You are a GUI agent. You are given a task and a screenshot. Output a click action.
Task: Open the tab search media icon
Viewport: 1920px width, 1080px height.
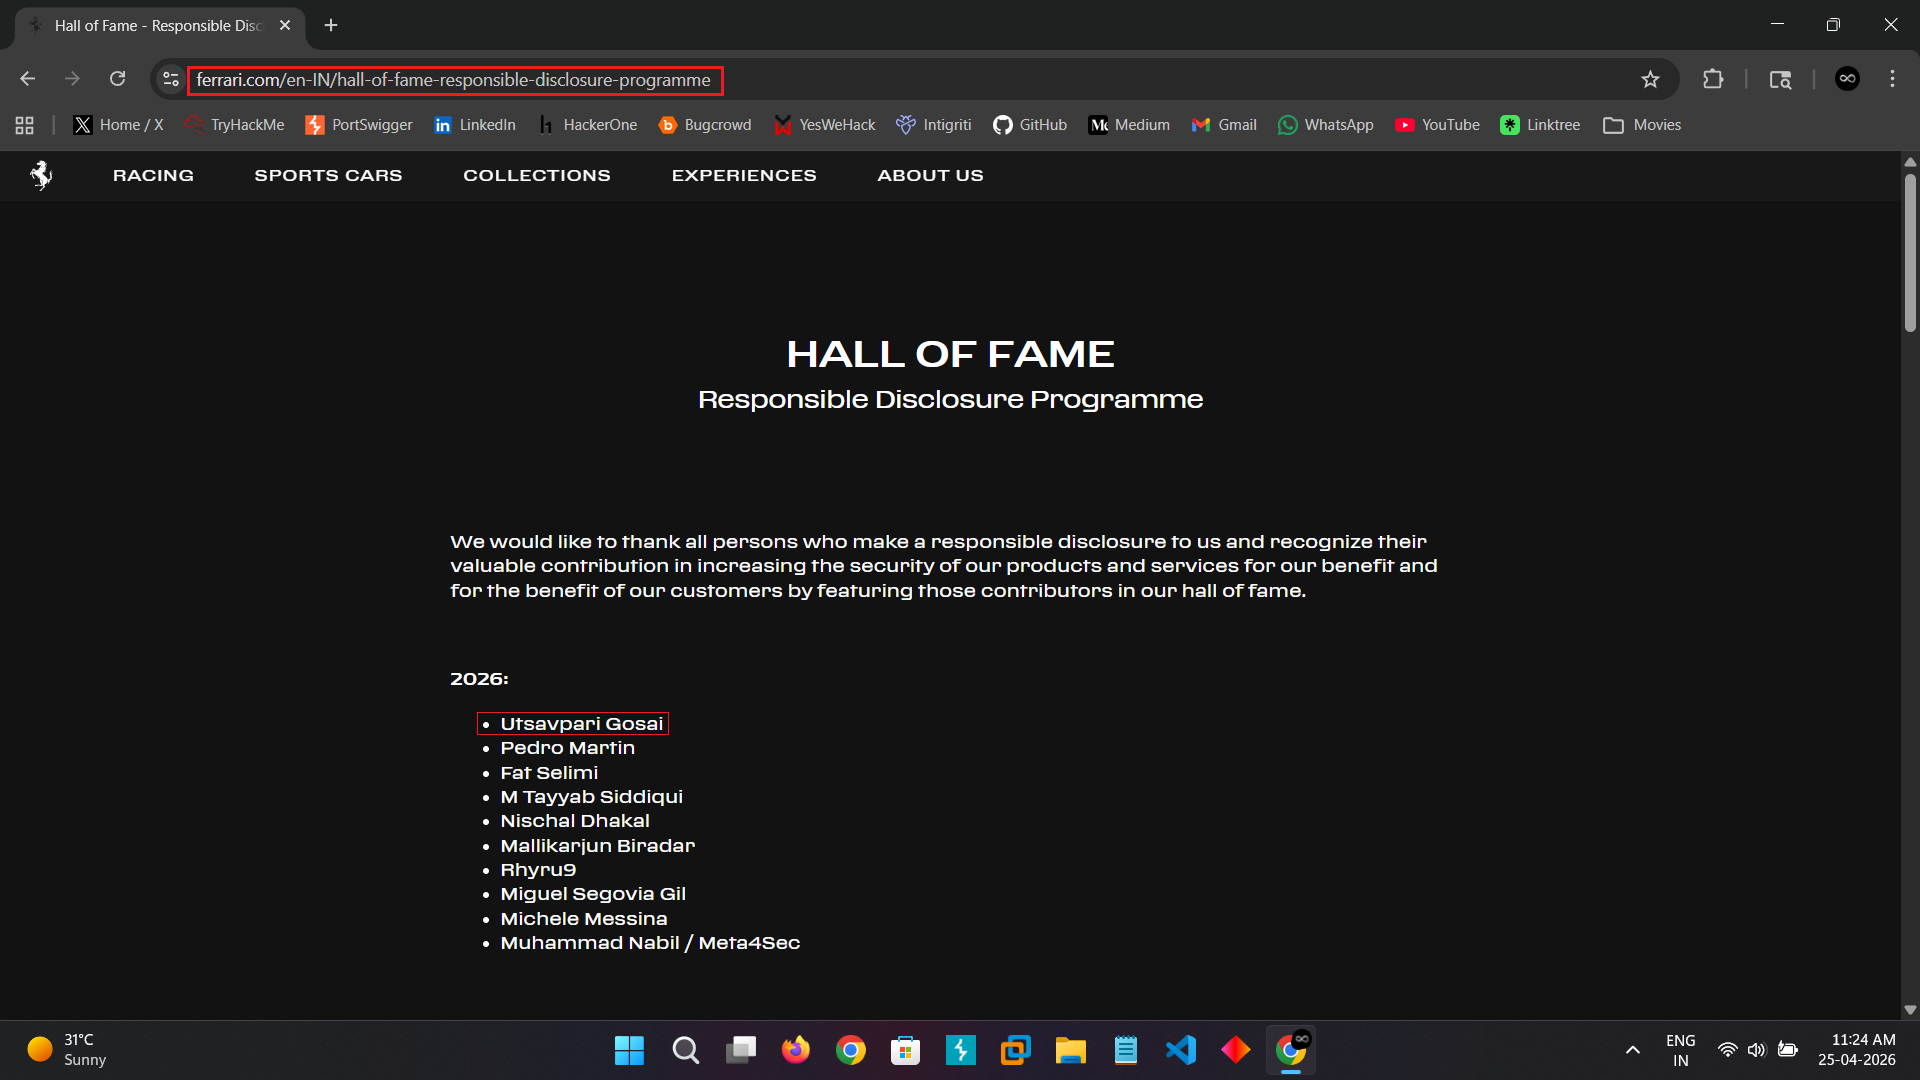click(1780, 79)
